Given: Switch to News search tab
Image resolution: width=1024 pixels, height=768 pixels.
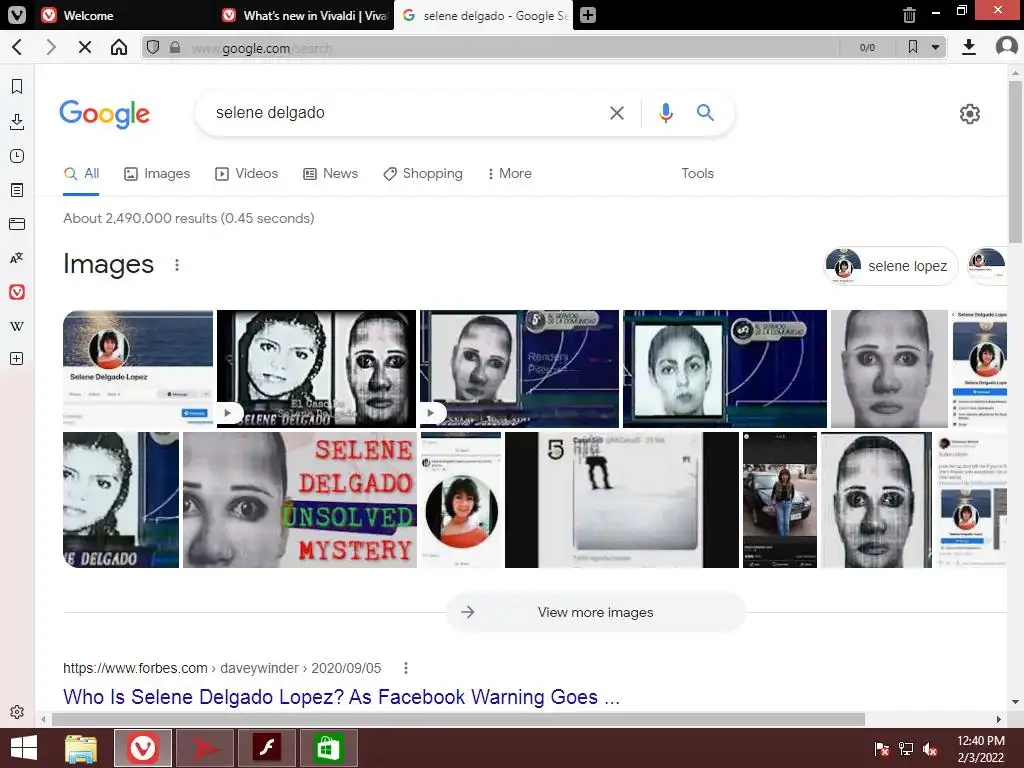Looking at the screenshot, I should [330, 174].
